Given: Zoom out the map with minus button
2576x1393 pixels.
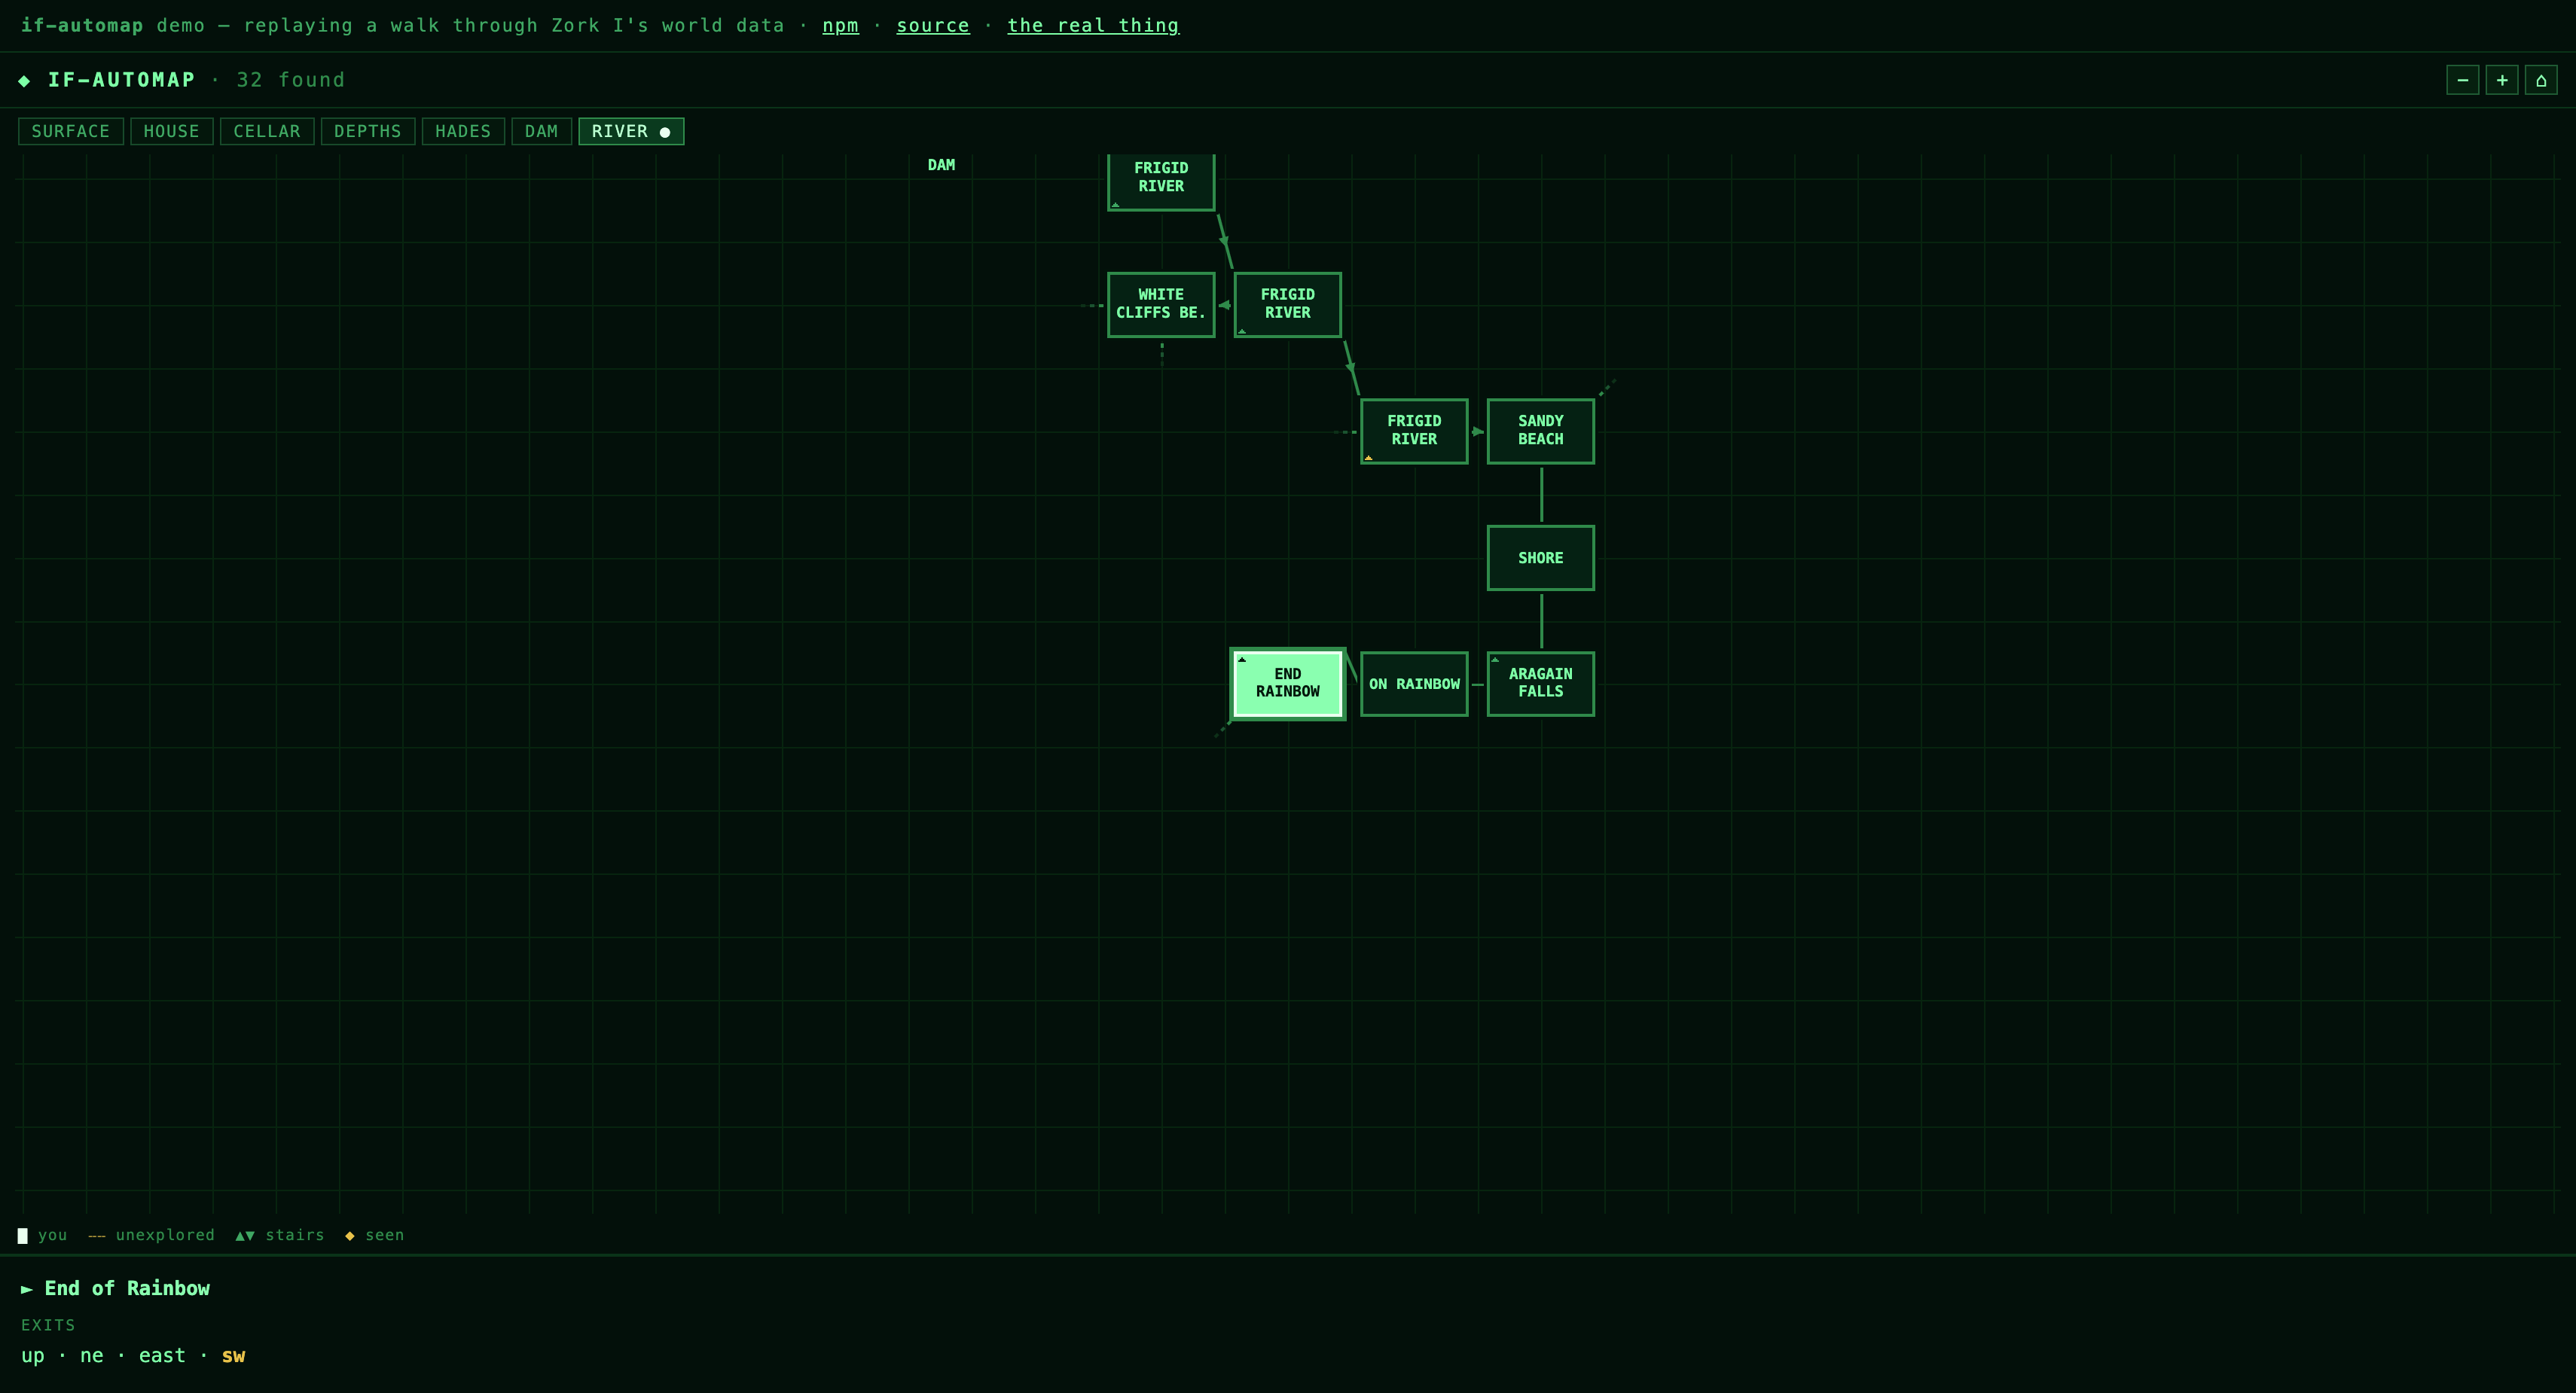Looking at the screenshot, I should tap(2462, 80).
